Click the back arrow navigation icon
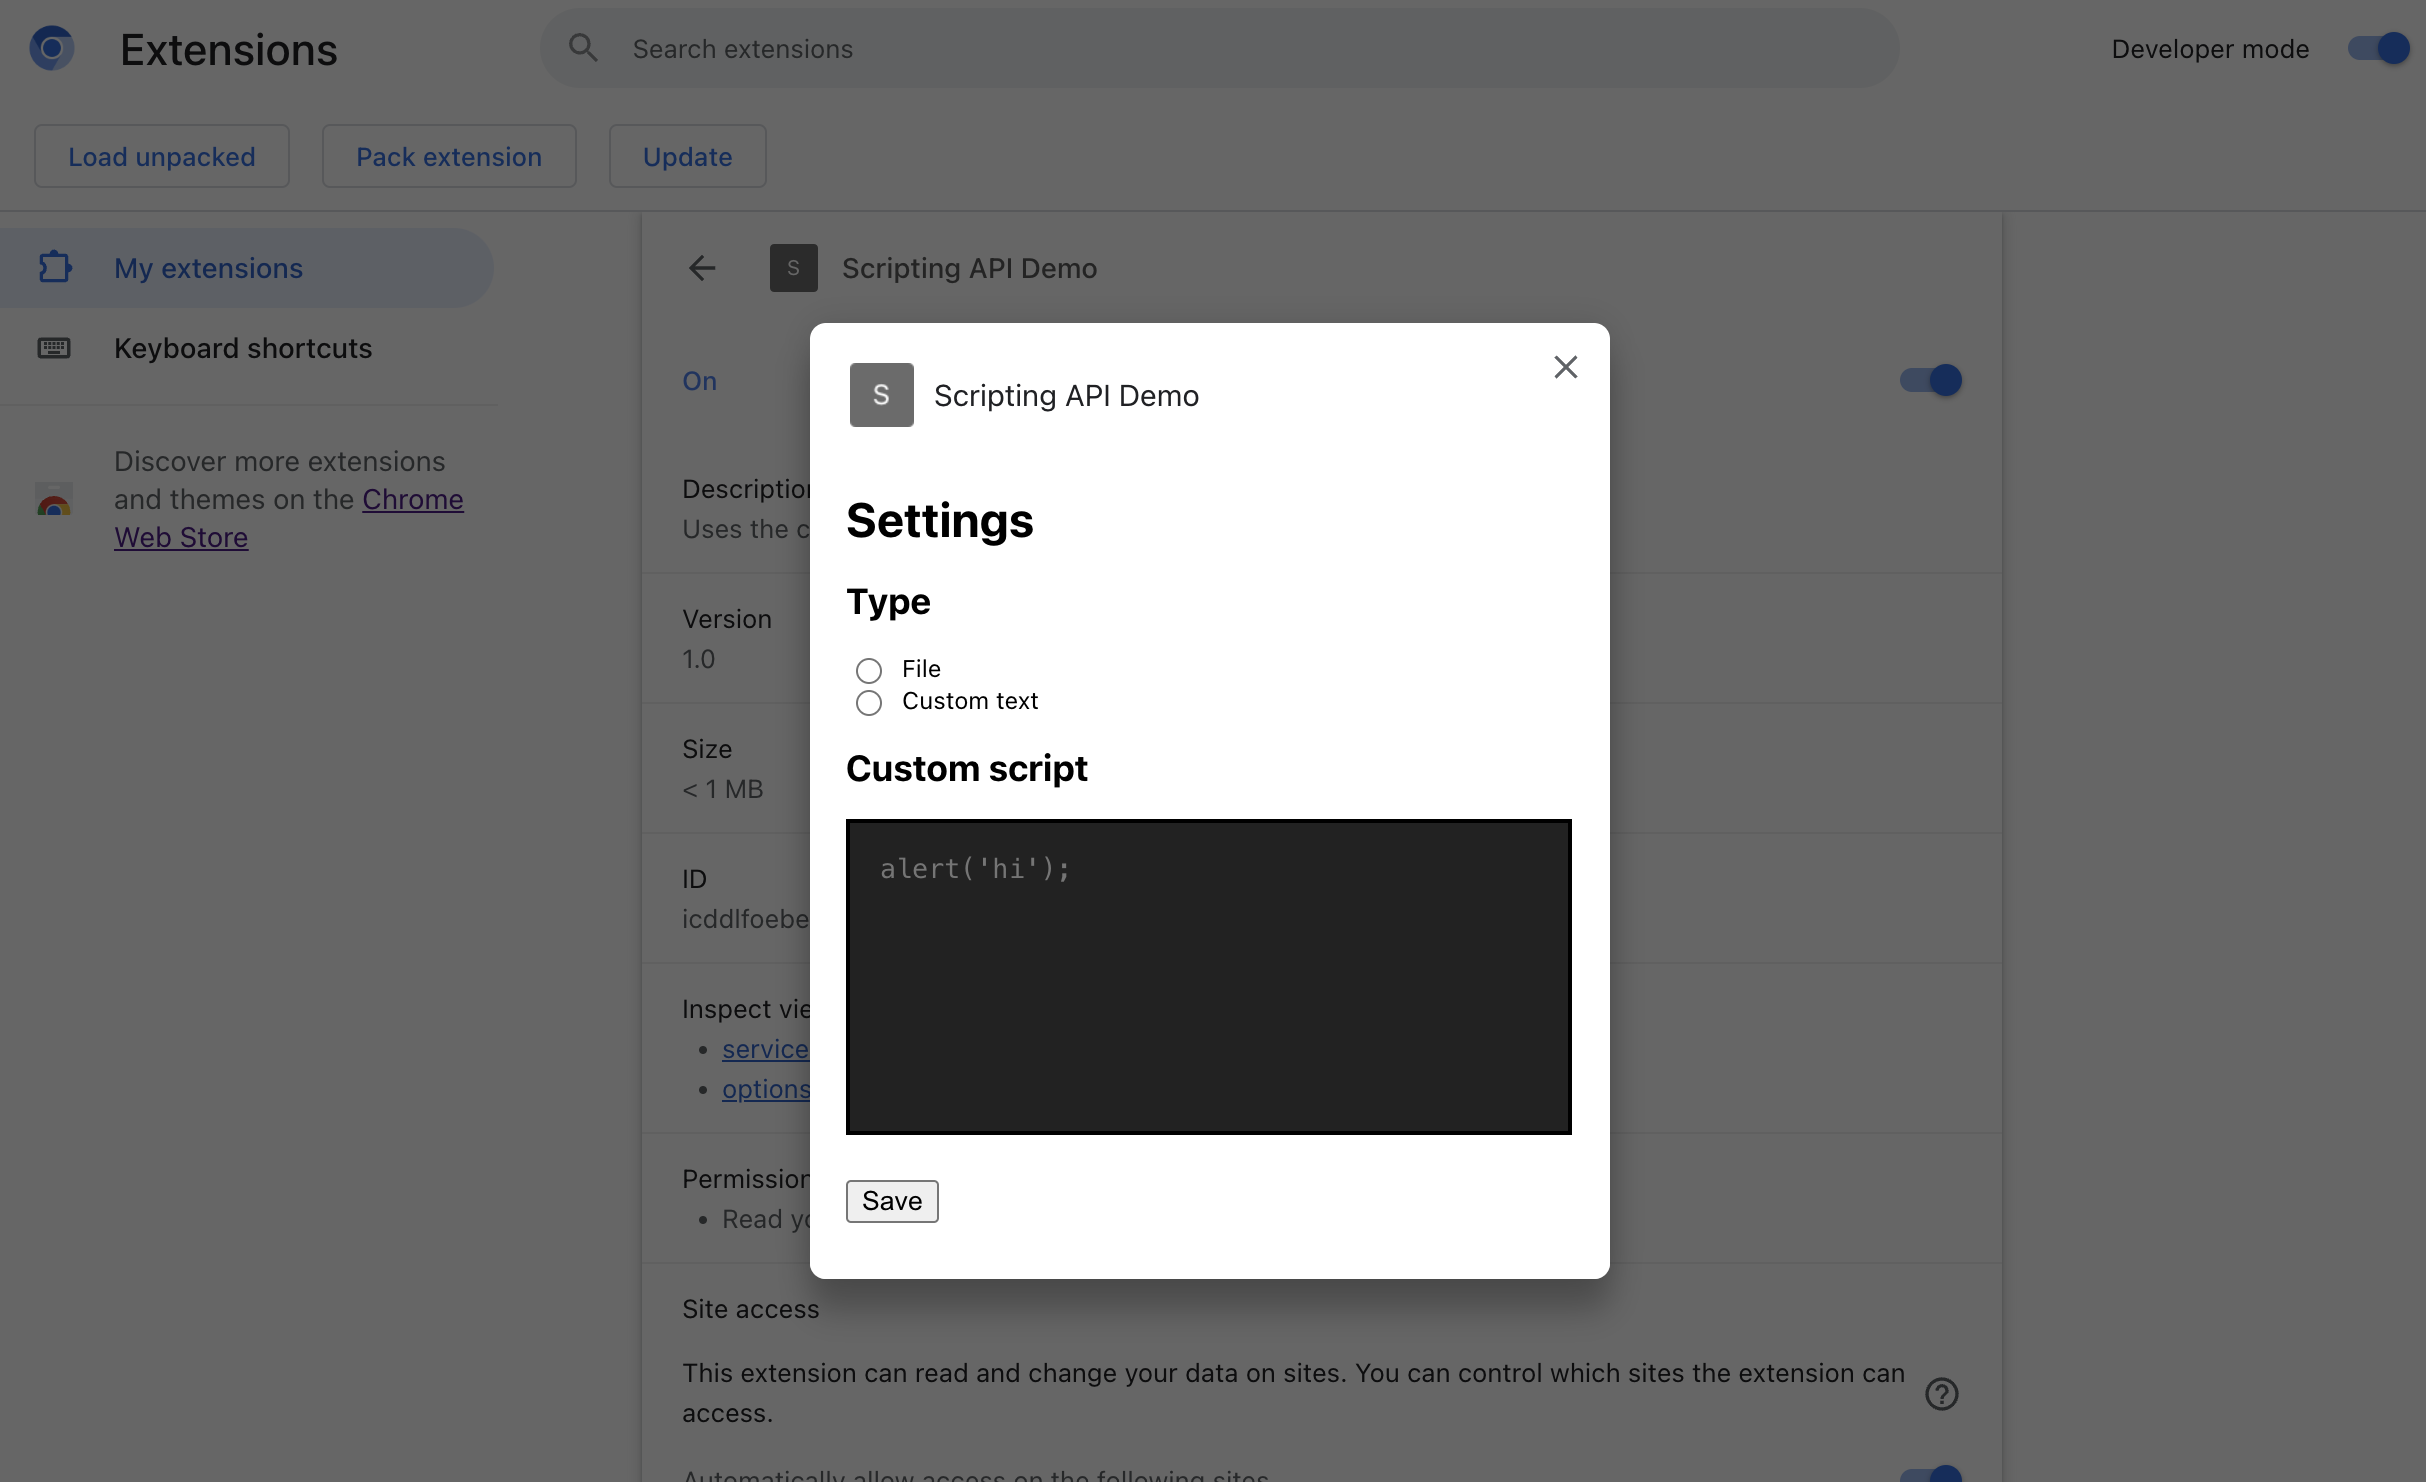2426x1482 pixels. pyautogui.click(x=702, y=267)
